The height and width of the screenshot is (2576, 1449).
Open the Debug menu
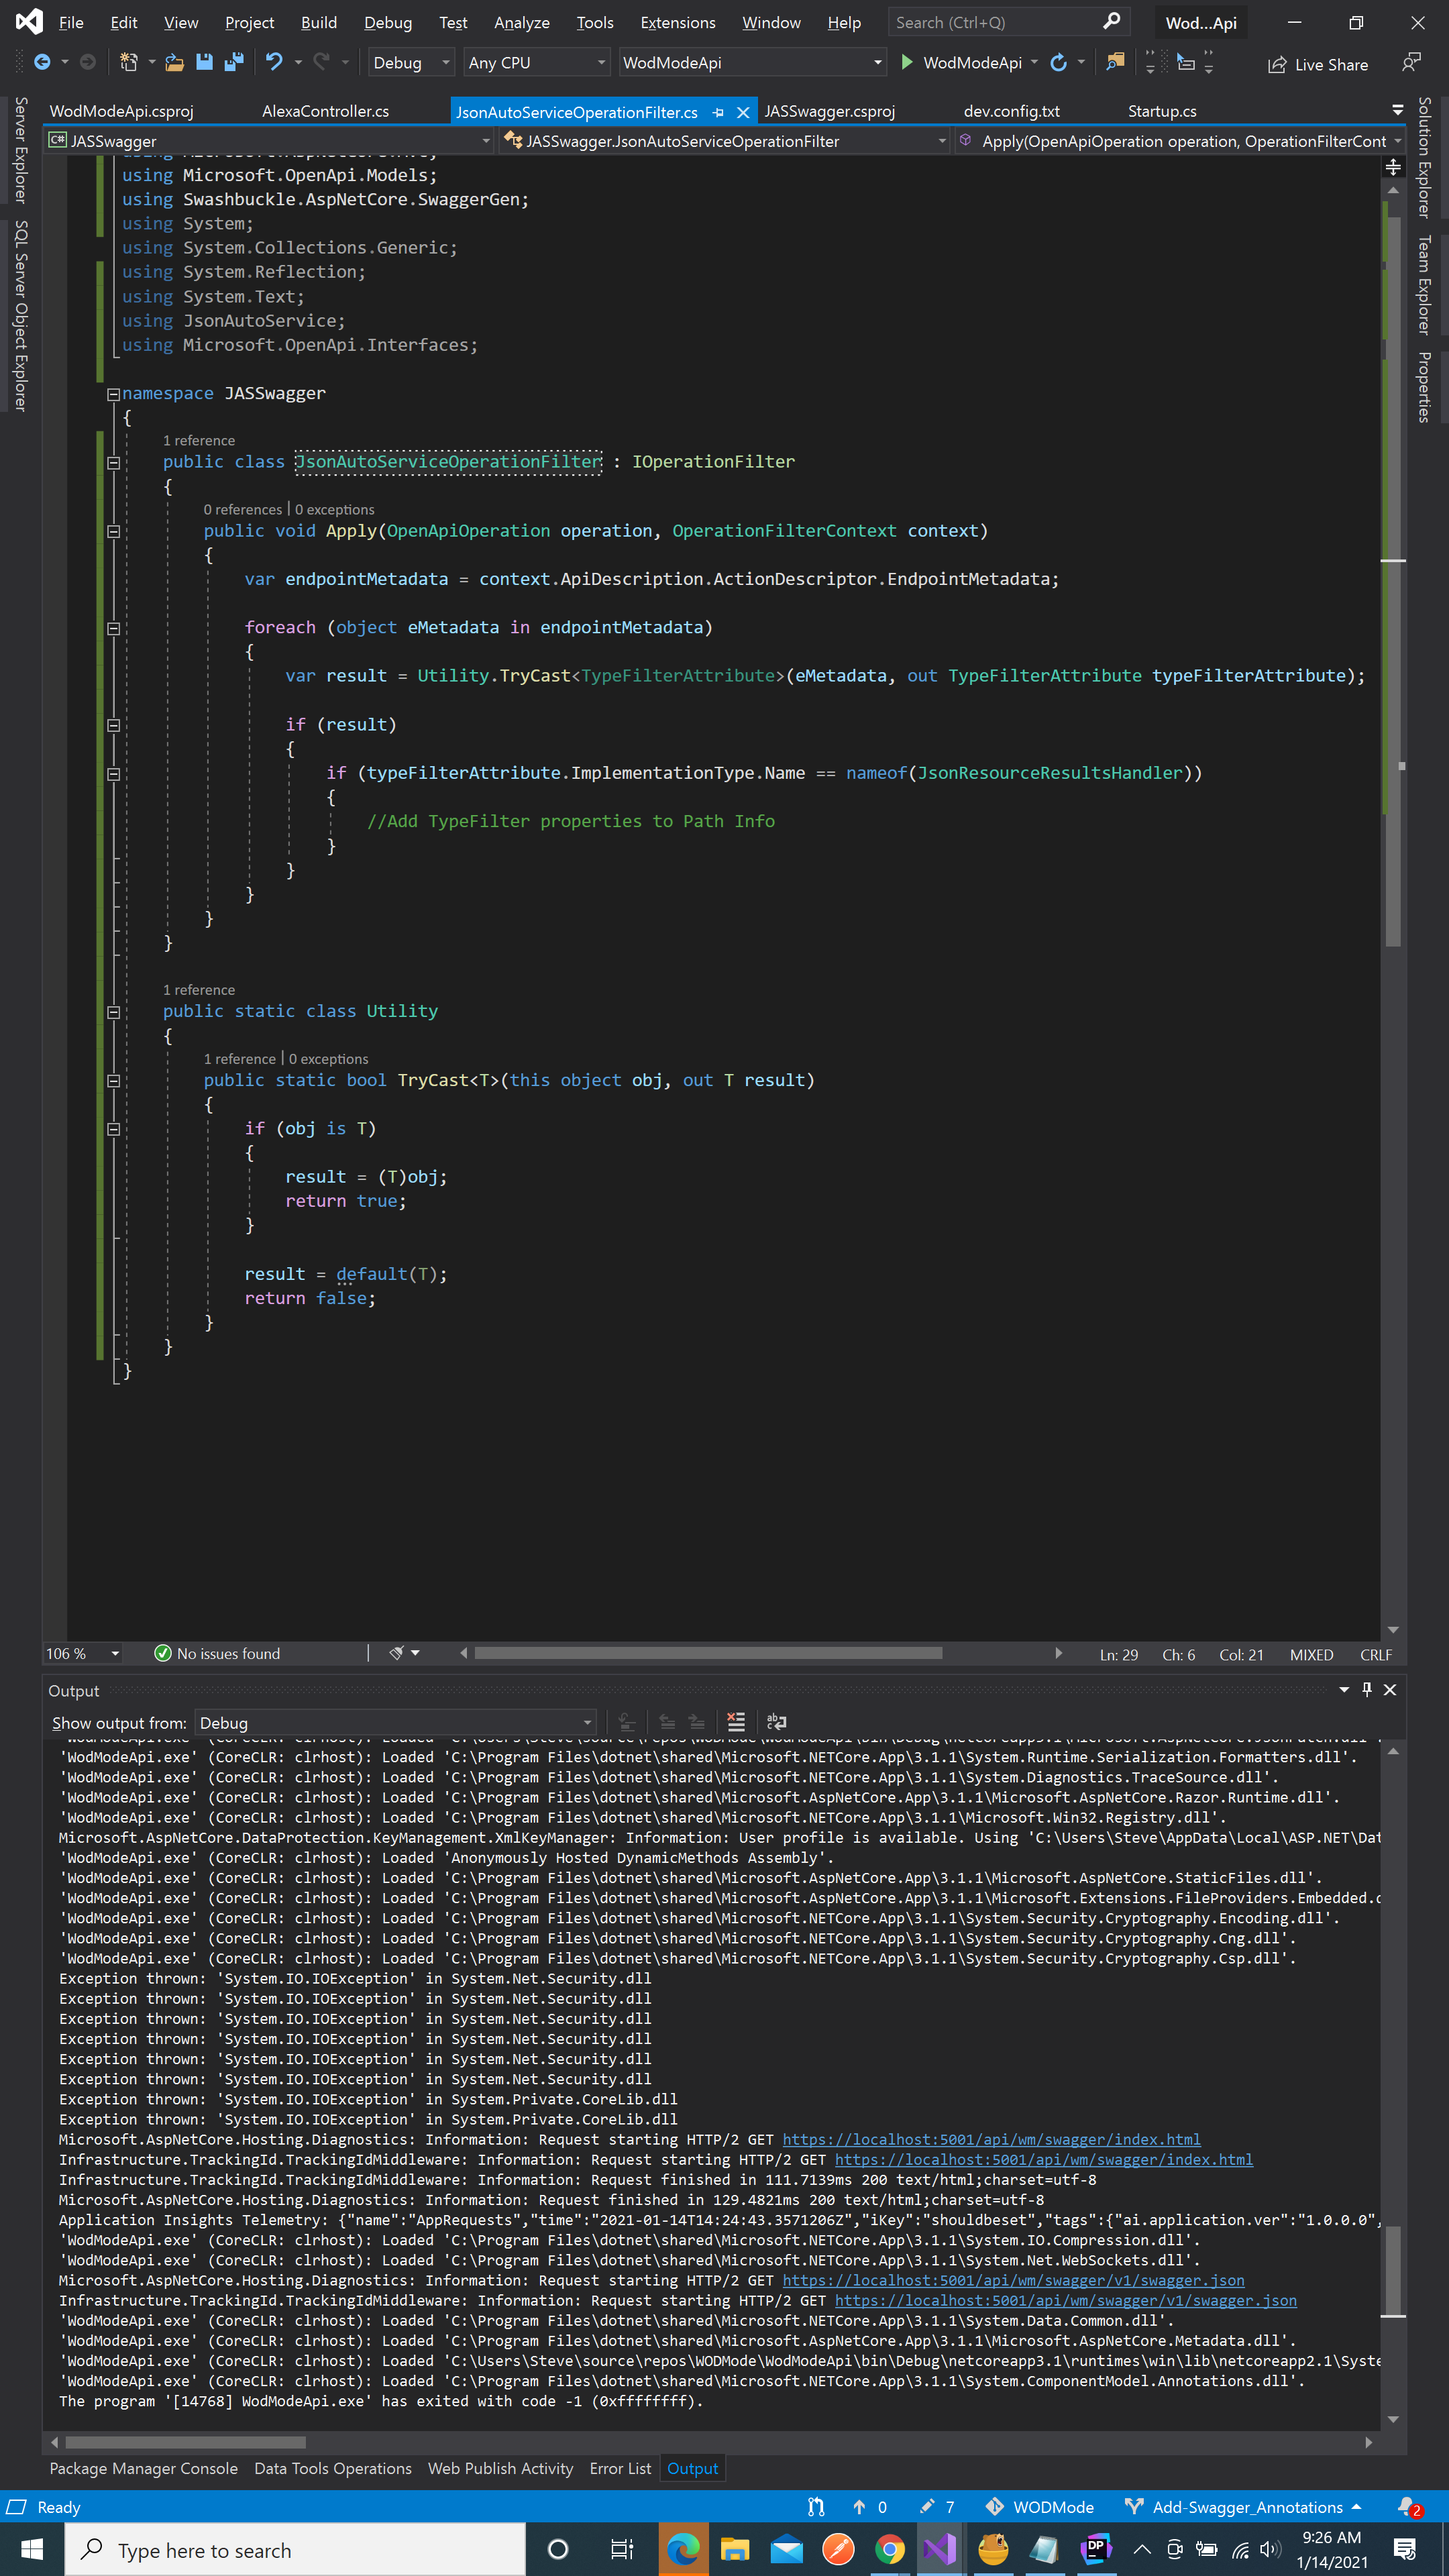pyautogui.click(x=388, y=22)
